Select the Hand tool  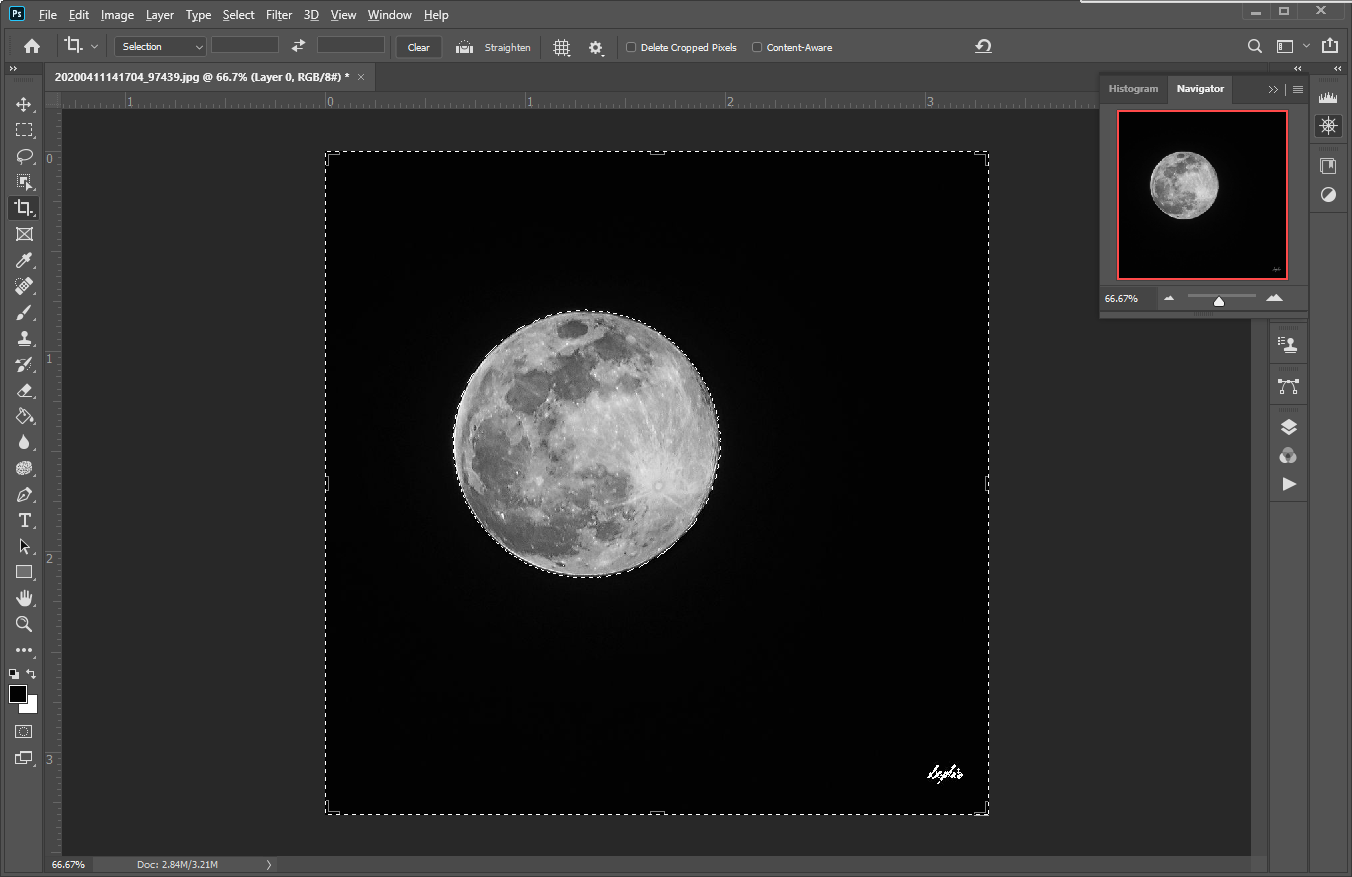(x=24, y=598)
